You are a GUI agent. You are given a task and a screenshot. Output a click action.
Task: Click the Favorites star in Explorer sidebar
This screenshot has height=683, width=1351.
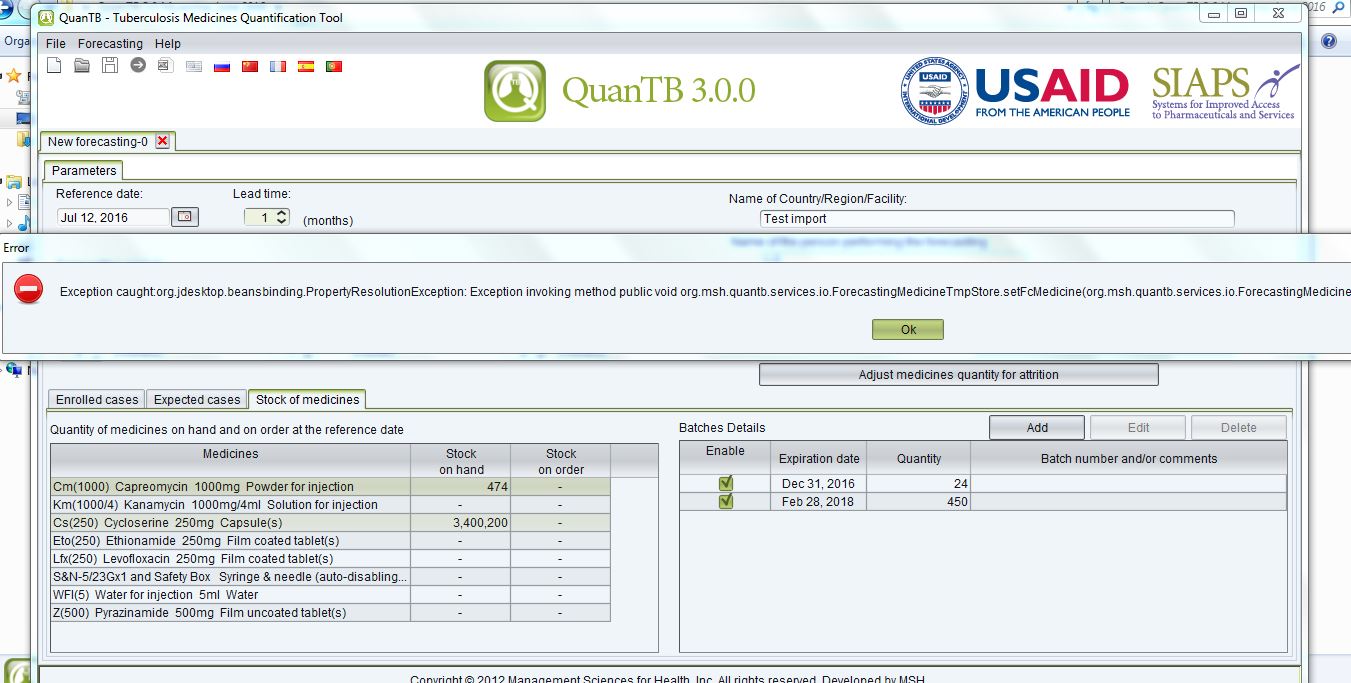pyautogui.click(x=14, y=76)
